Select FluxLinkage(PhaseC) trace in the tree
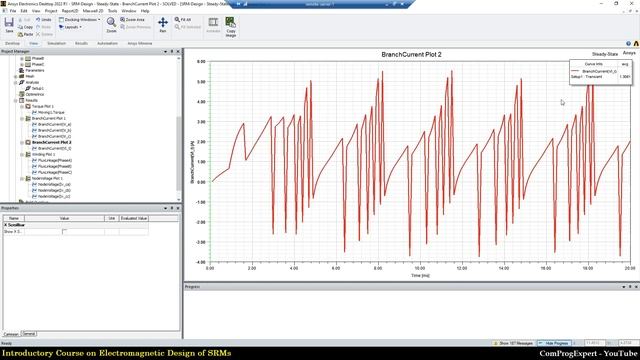The image size is (640, 360). [x=55, y=172]
